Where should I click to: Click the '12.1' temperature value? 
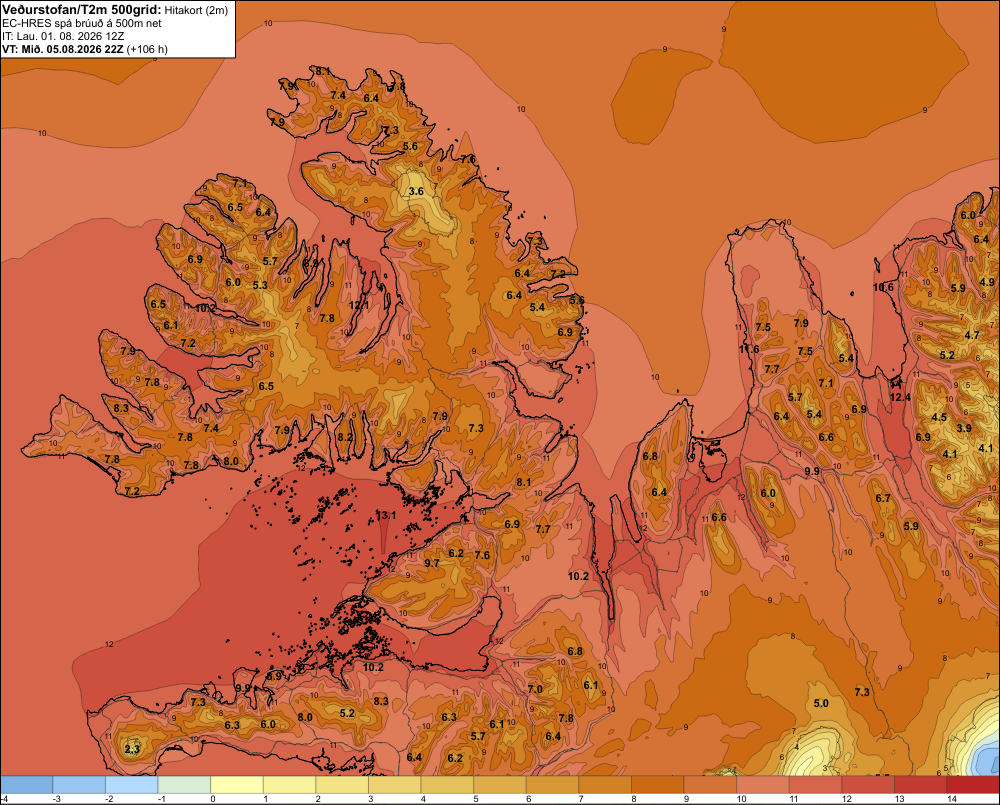click(x=359, y=305)
